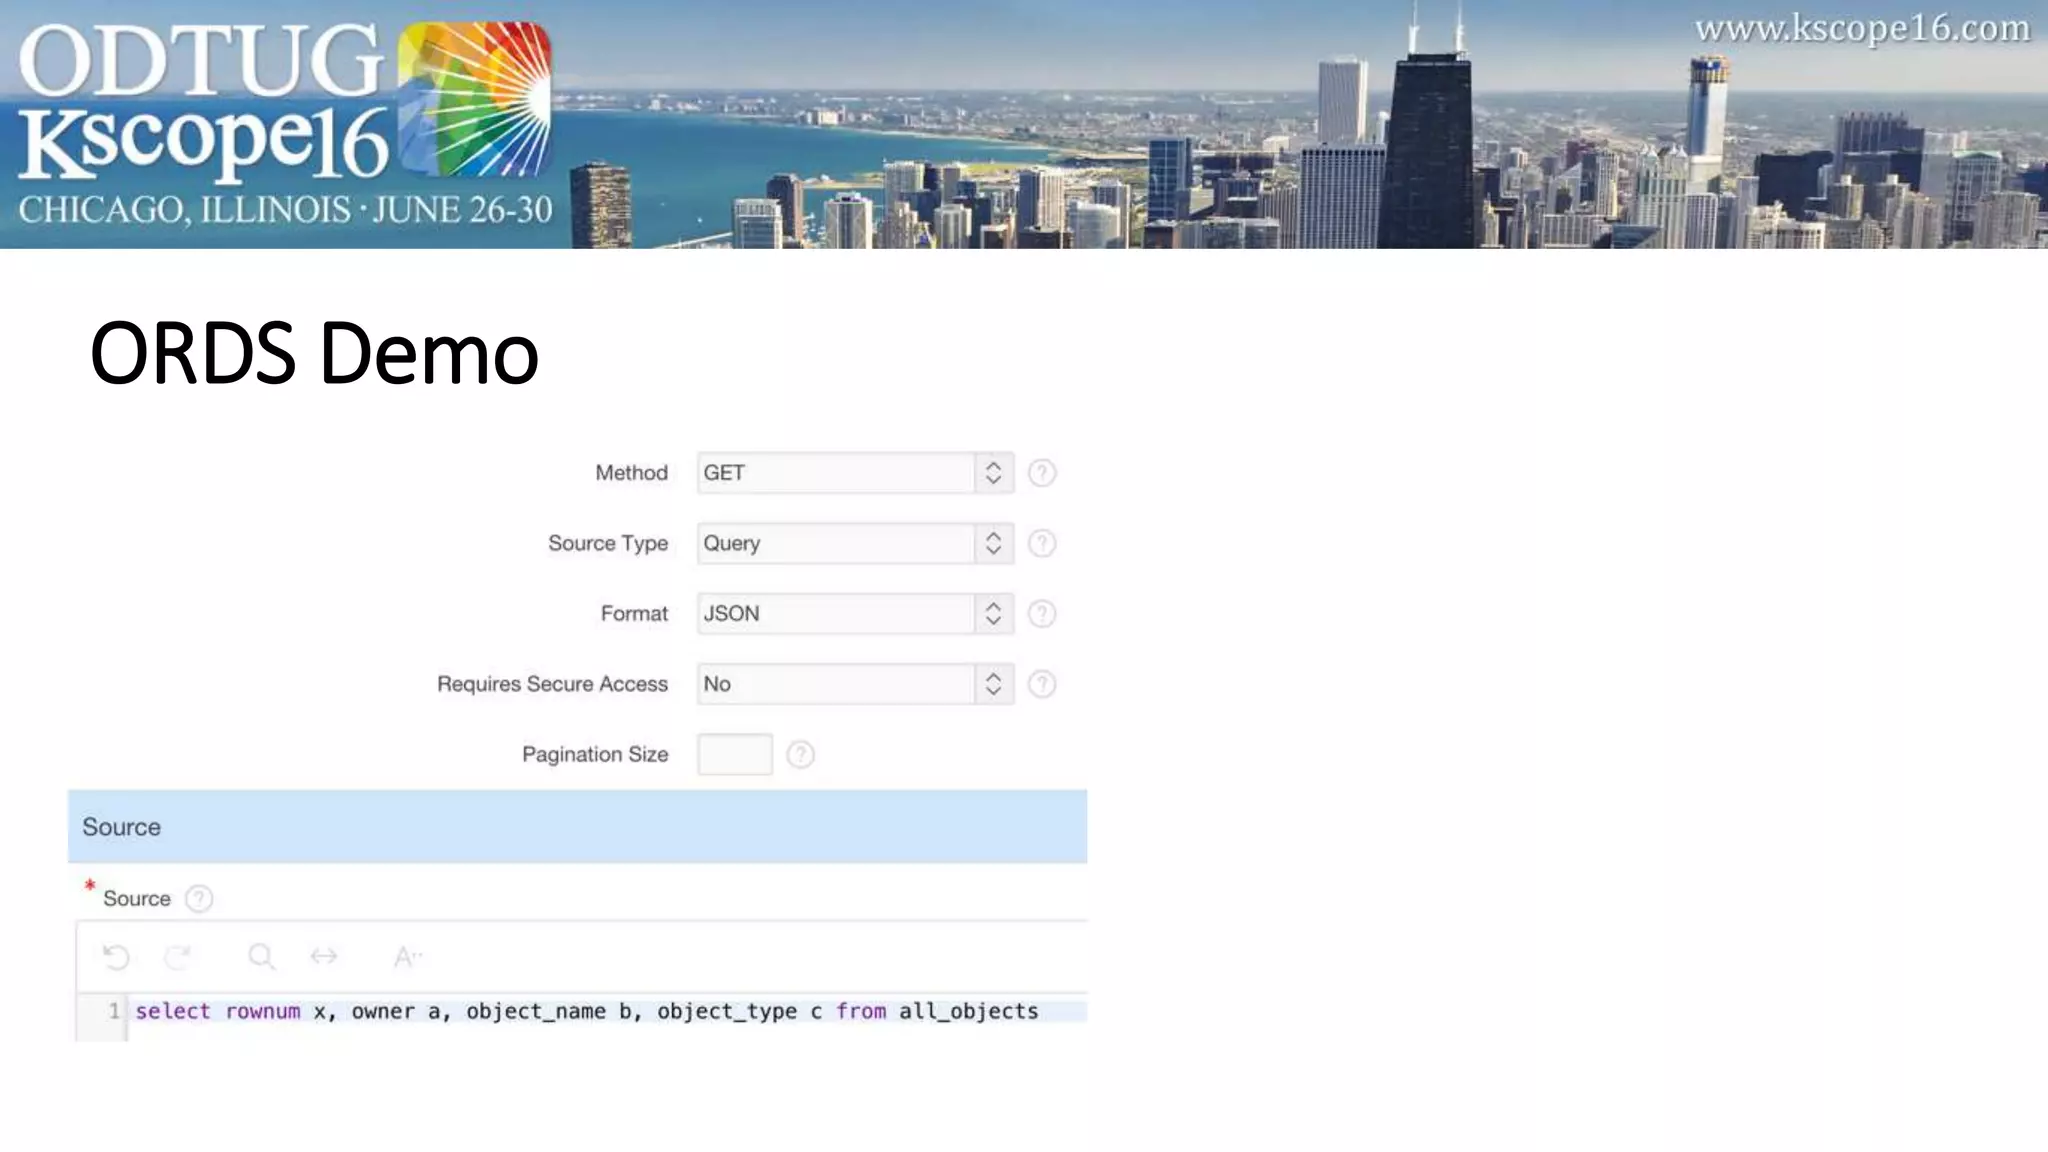The image size is (2048, 1152).
Task: Open help for the Method field
Action: click(x=1042, y=473)
